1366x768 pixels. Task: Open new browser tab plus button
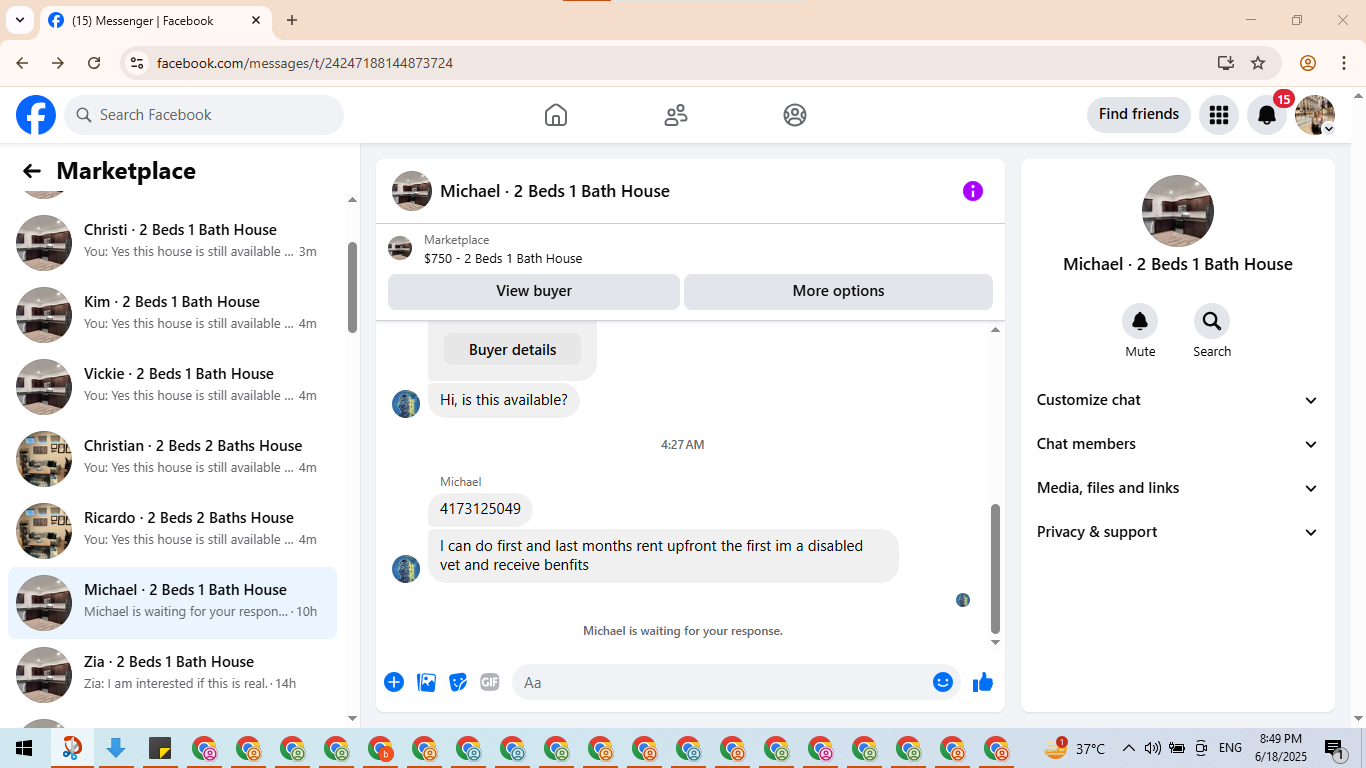292,20
